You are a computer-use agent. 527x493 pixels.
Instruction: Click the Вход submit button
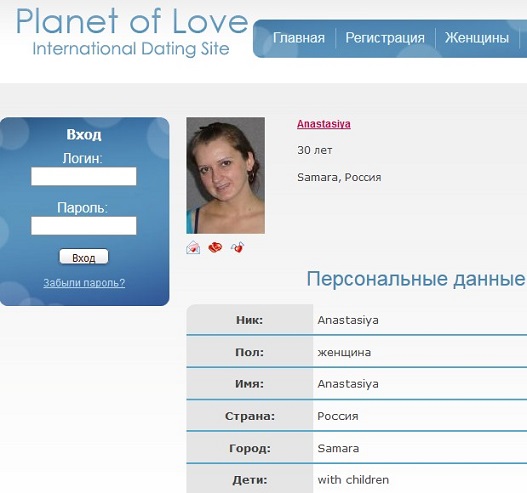click(x=84, y=257)
